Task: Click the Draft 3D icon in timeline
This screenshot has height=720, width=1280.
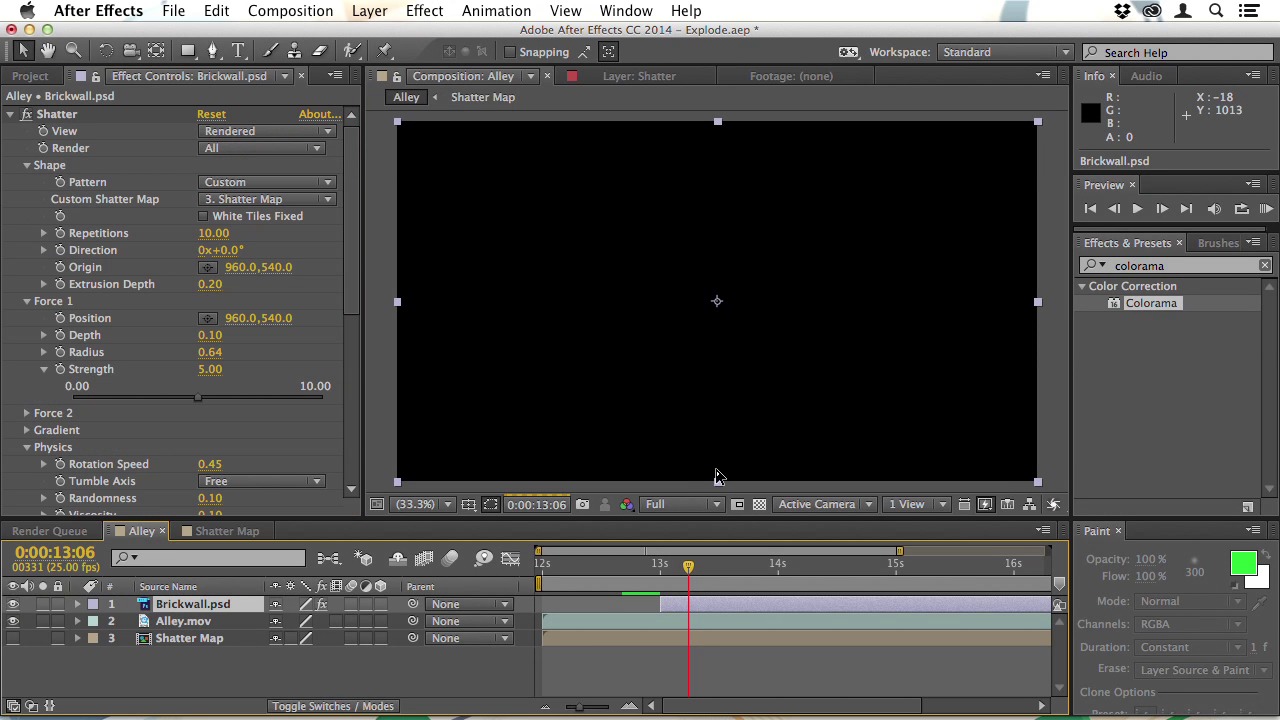Action: 364,559
